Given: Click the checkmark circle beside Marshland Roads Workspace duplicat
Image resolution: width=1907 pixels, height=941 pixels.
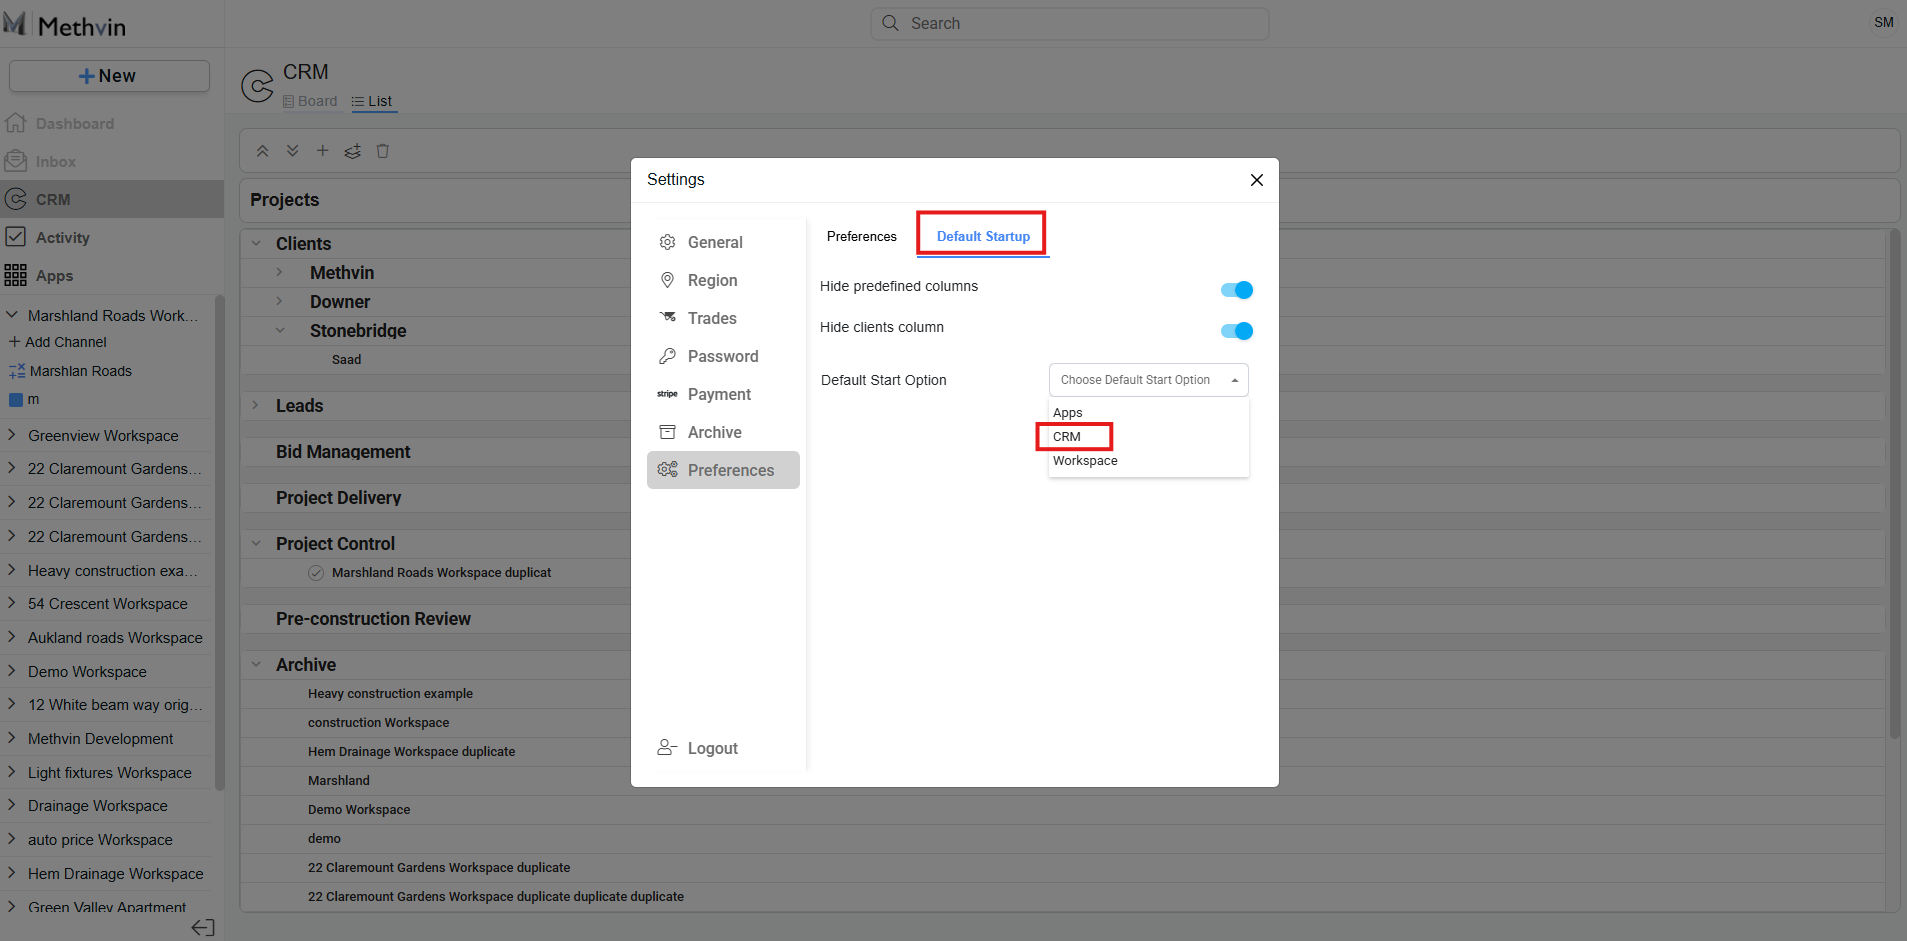Looking at the screenshot, I should [316, 573].
